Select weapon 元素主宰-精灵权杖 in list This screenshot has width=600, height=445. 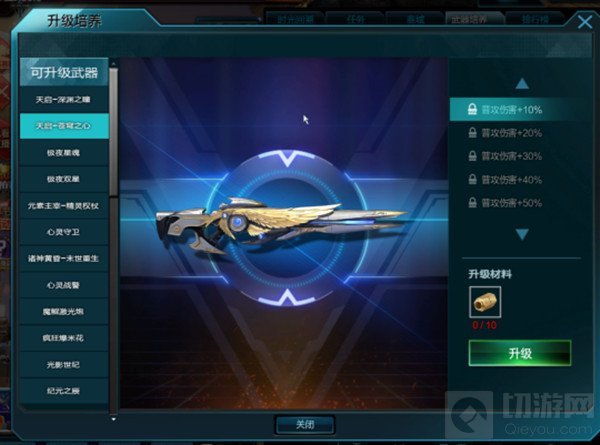pos(64,206)
